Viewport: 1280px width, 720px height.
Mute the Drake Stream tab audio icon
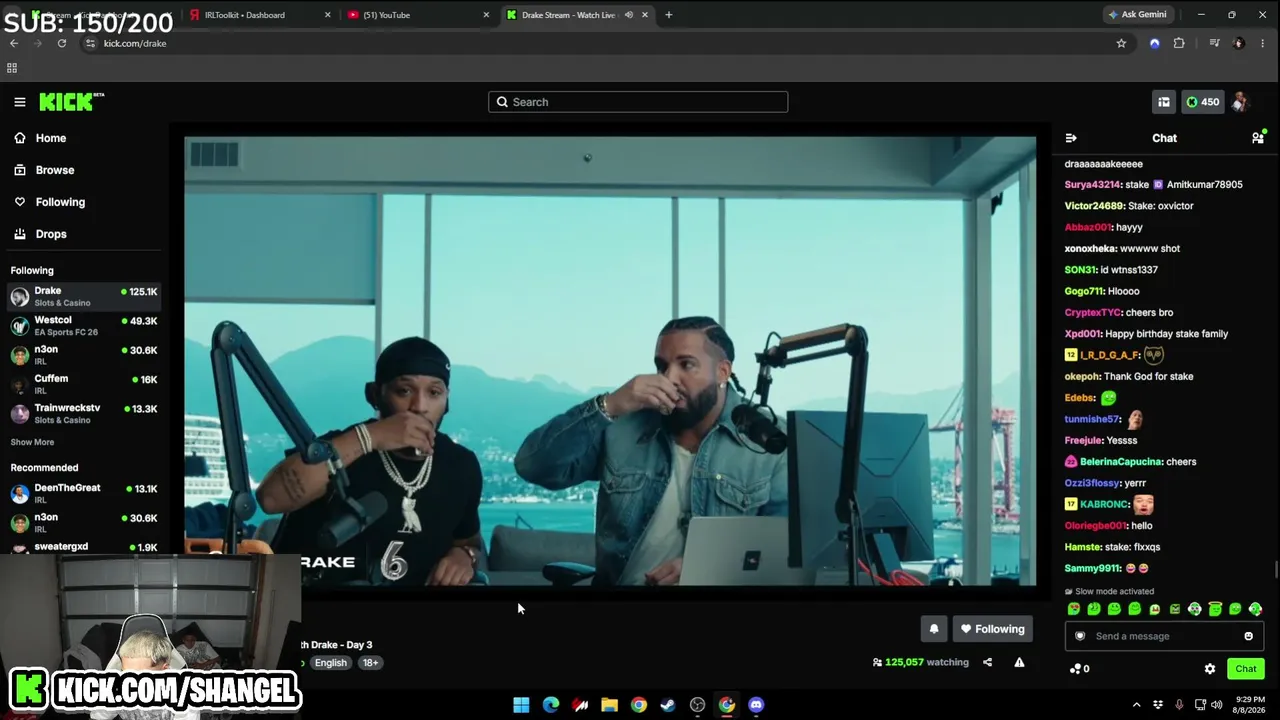click(x=629, y=15)
